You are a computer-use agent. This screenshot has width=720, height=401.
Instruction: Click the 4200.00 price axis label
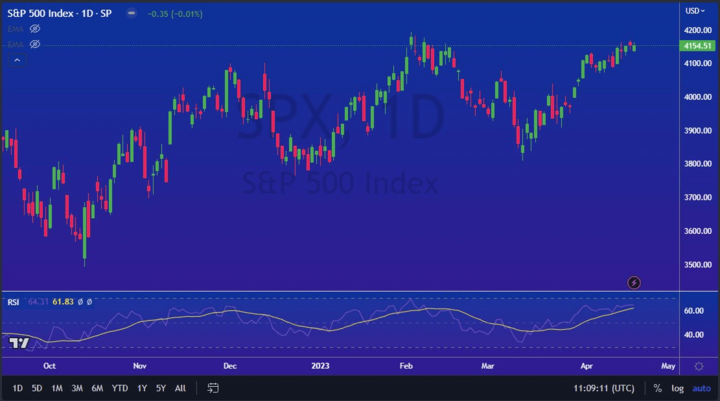coord(698,30)
